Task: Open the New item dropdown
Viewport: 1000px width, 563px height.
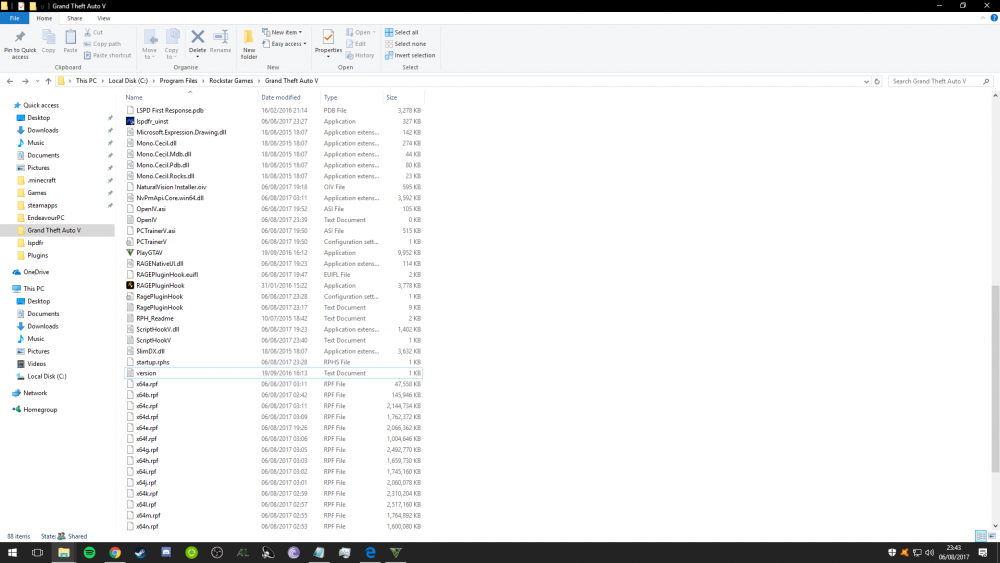Action: tap(283, 32)
